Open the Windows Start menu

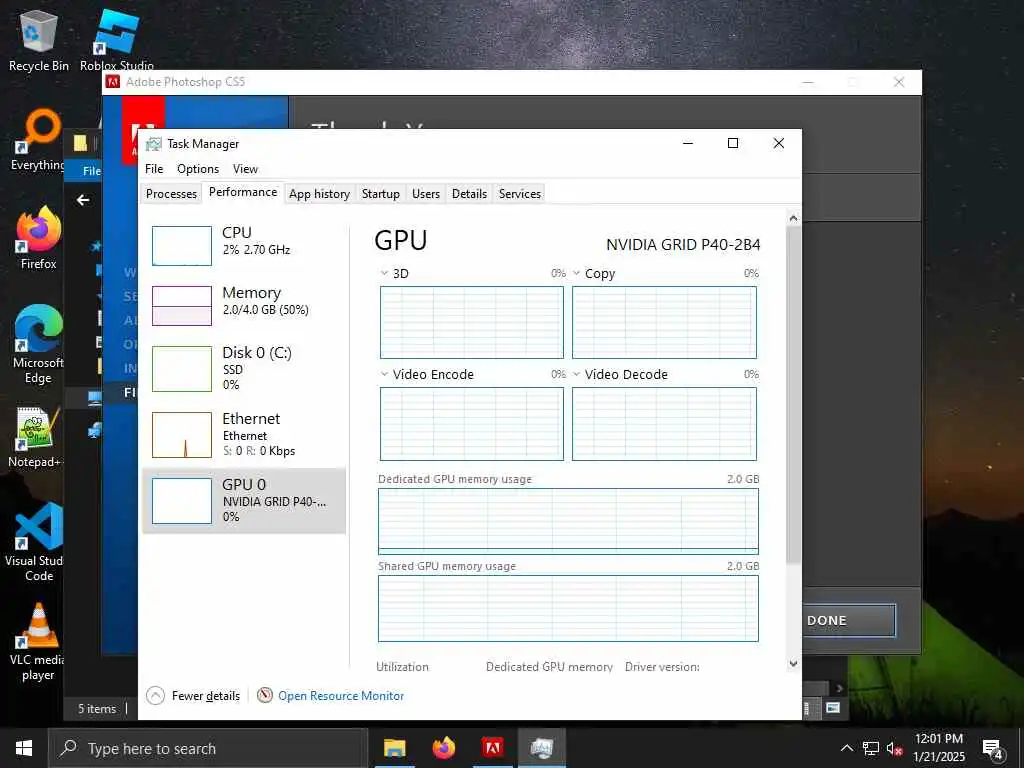tap(24, 748)
